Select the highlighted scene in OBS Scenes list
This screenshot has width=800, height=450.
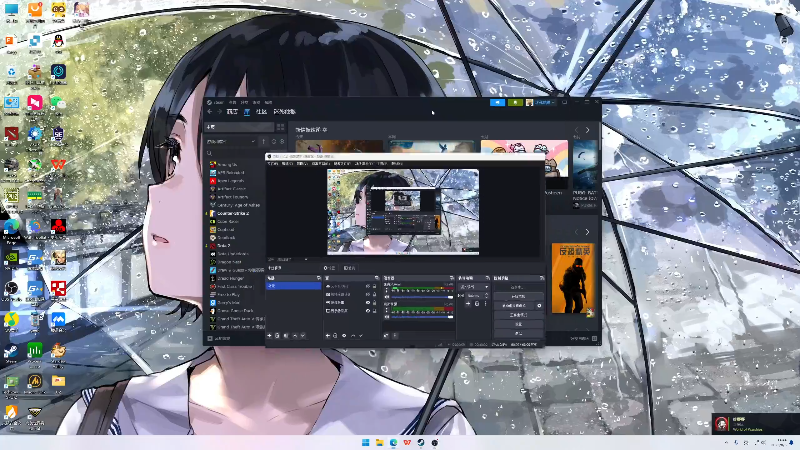tap(294, 286)
